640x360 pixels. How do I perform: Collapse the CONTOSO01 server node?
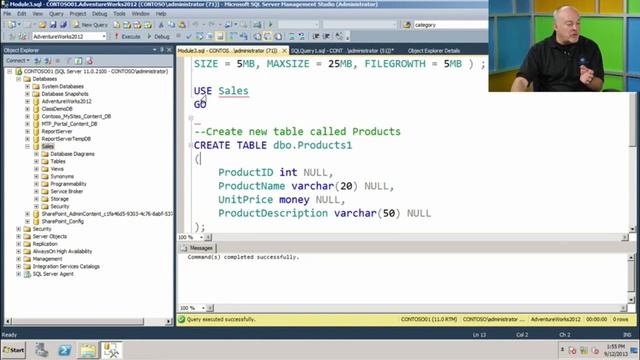click(x=10, y=71)
